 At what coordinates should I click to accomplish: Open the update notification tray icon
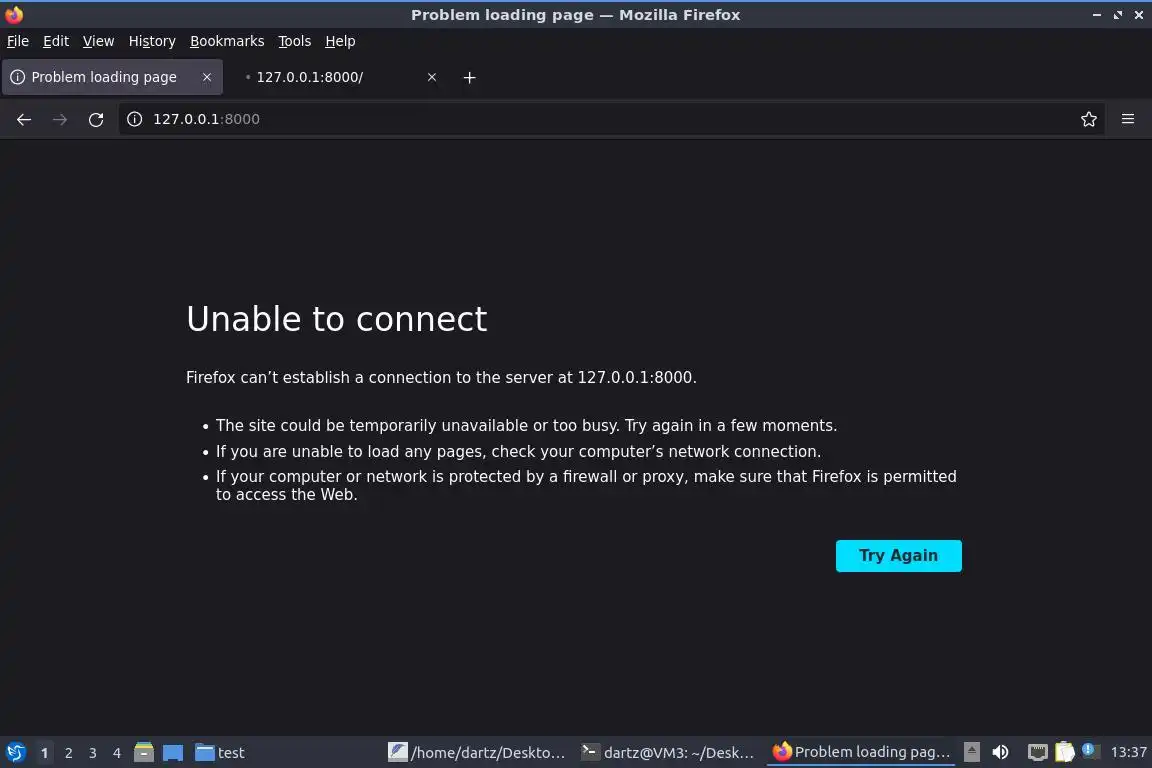(1090, 750)
